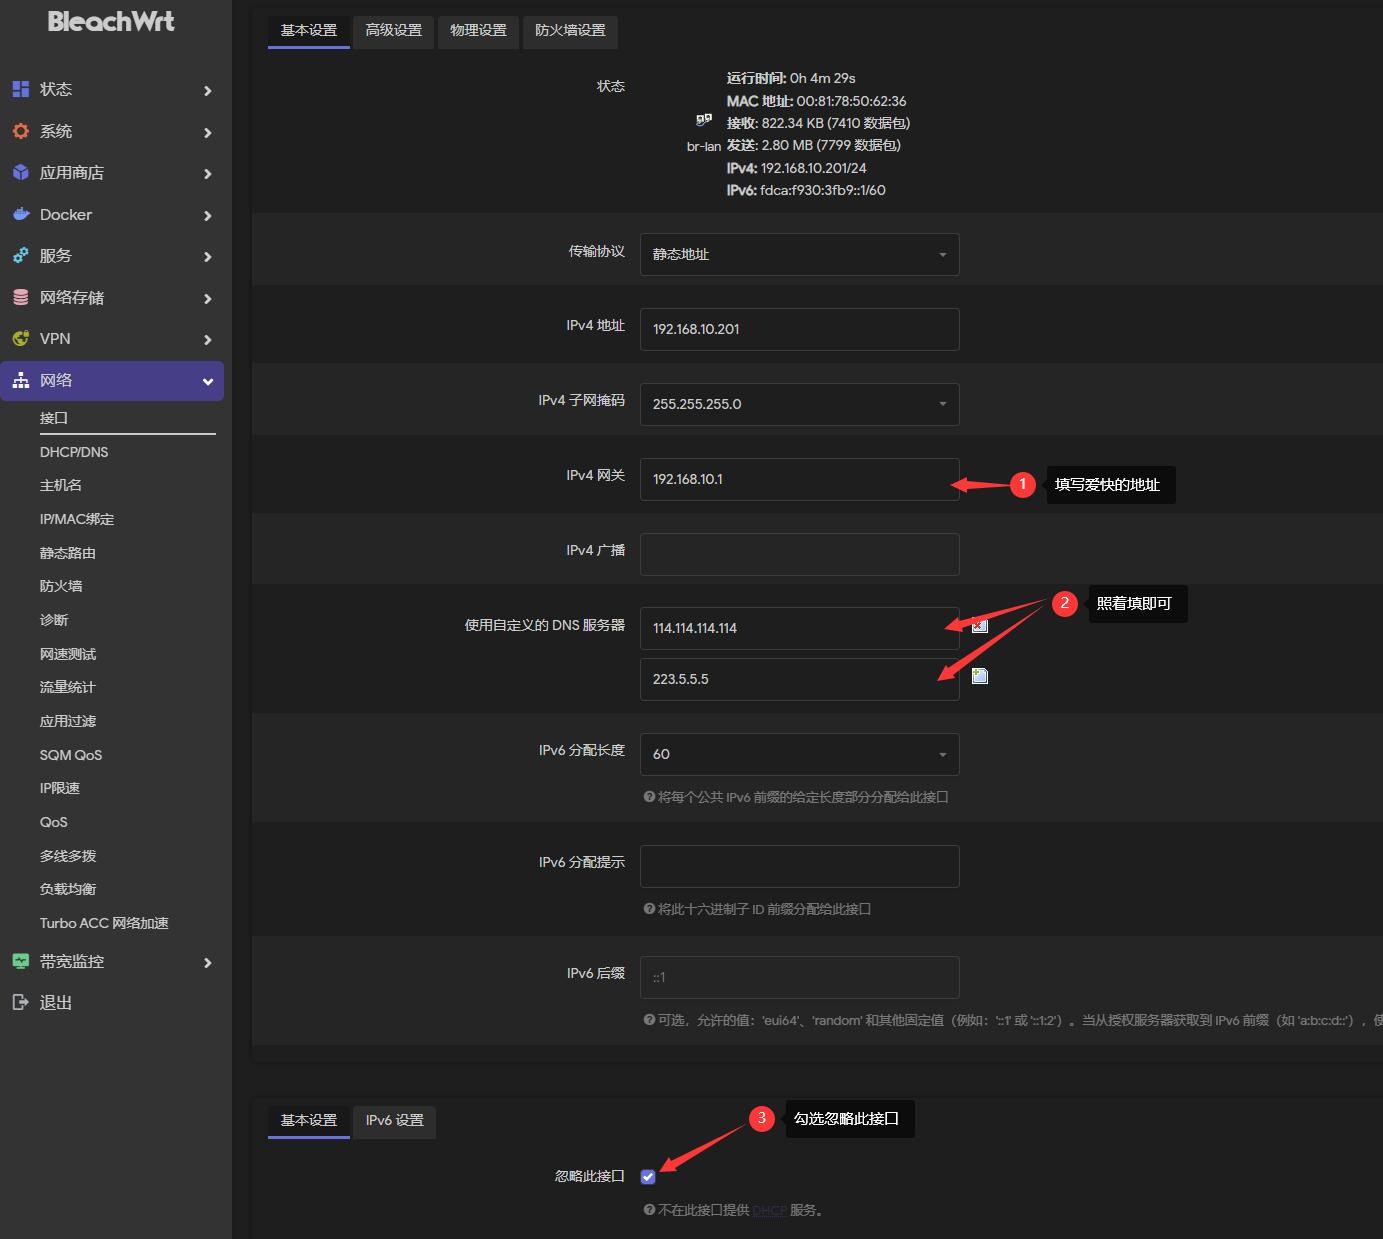The height and width of the screenshot is (1239, 1383).
Task: Open DHCP/DNS in the sidebar
Action: pyautogui.click(x=74, y=452)
